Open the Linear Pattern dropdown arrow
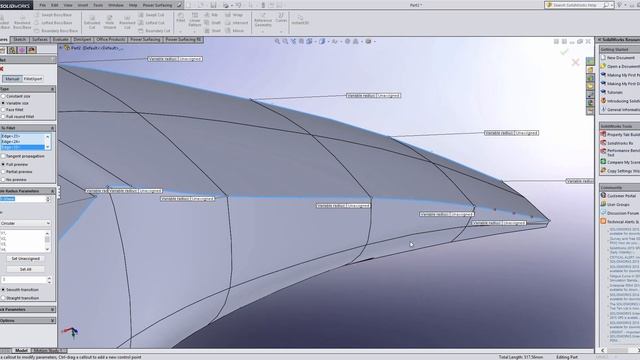The image size is (640, 360). pyautogui.click(x=195, y=31)
